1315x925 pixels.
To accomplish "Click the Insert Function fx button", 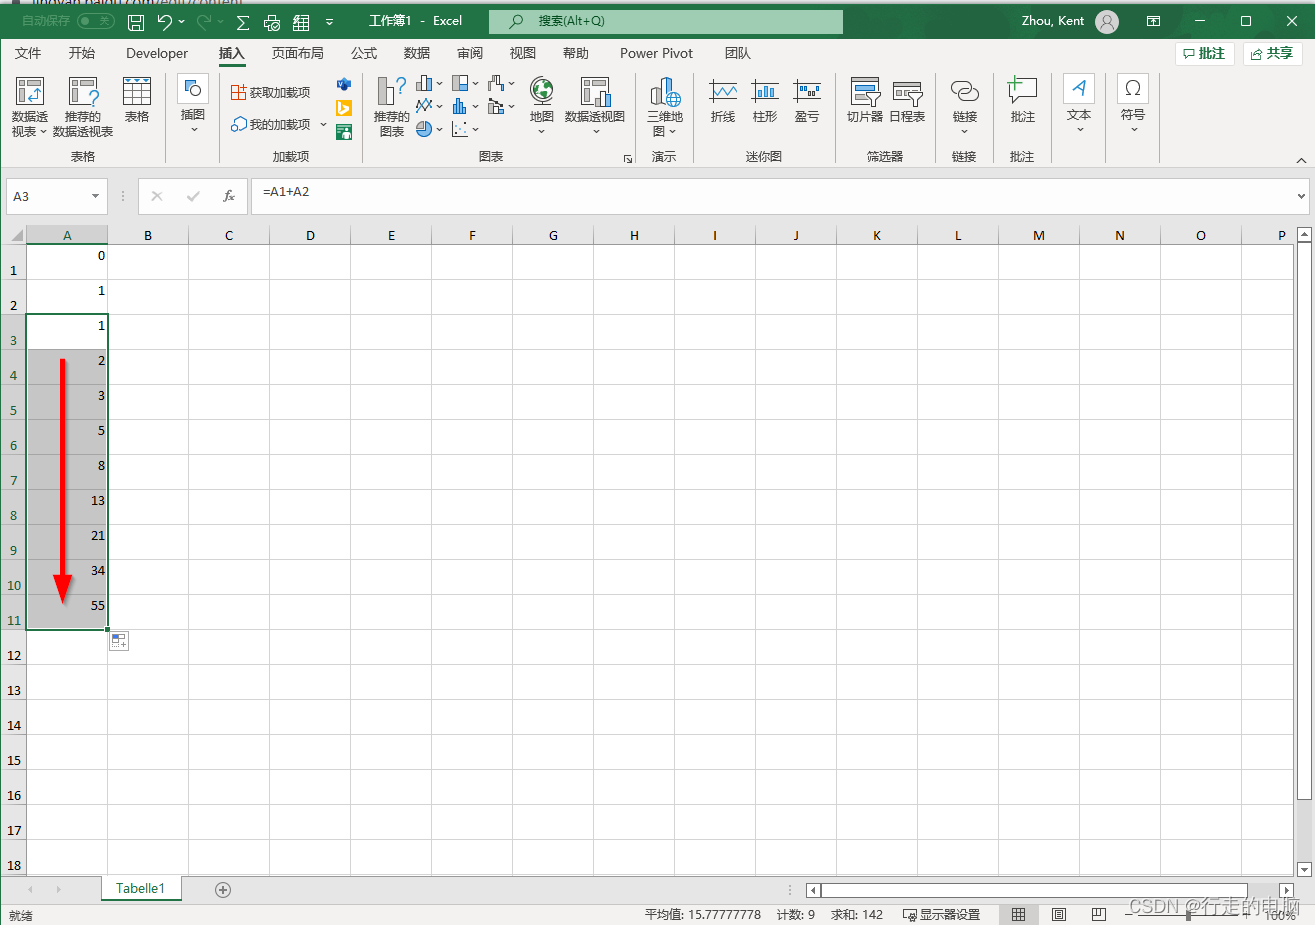I will click(229, 196).
